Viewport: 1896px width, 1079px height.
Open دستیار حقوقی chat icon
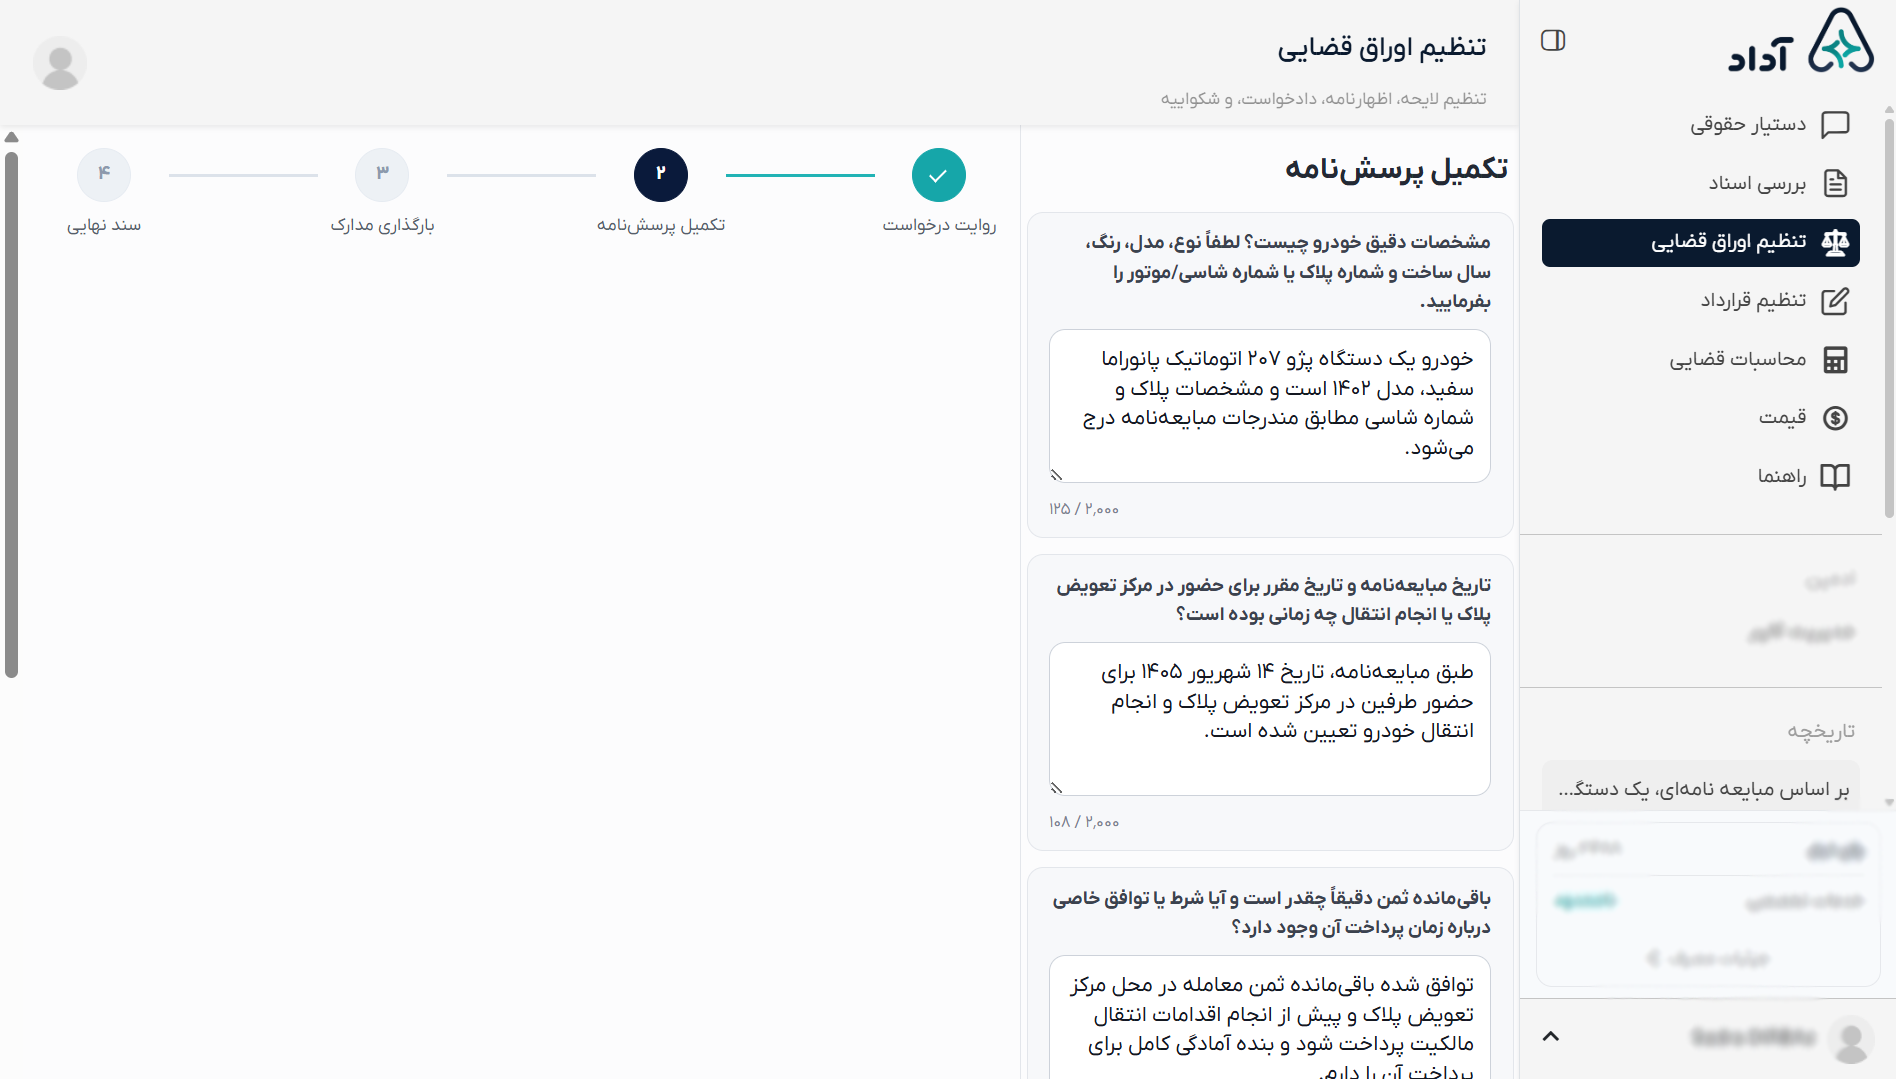1835,125
